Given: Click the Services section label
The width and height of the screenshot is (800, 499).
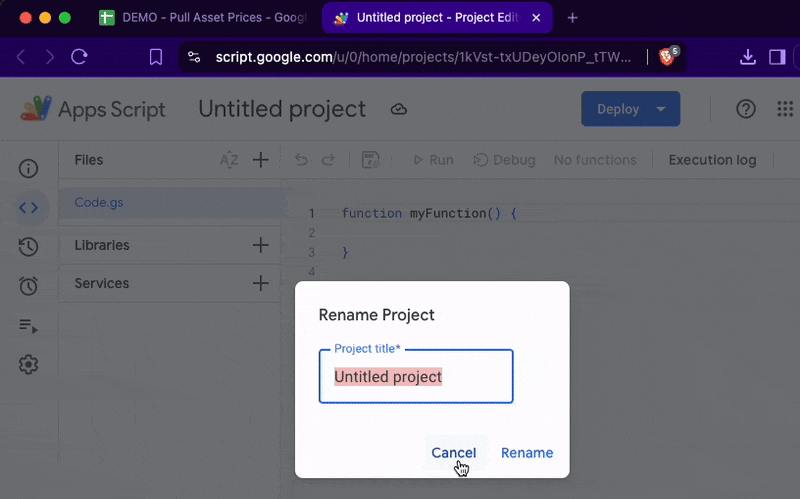Looking at the screenshot, I should pos(102,283).
